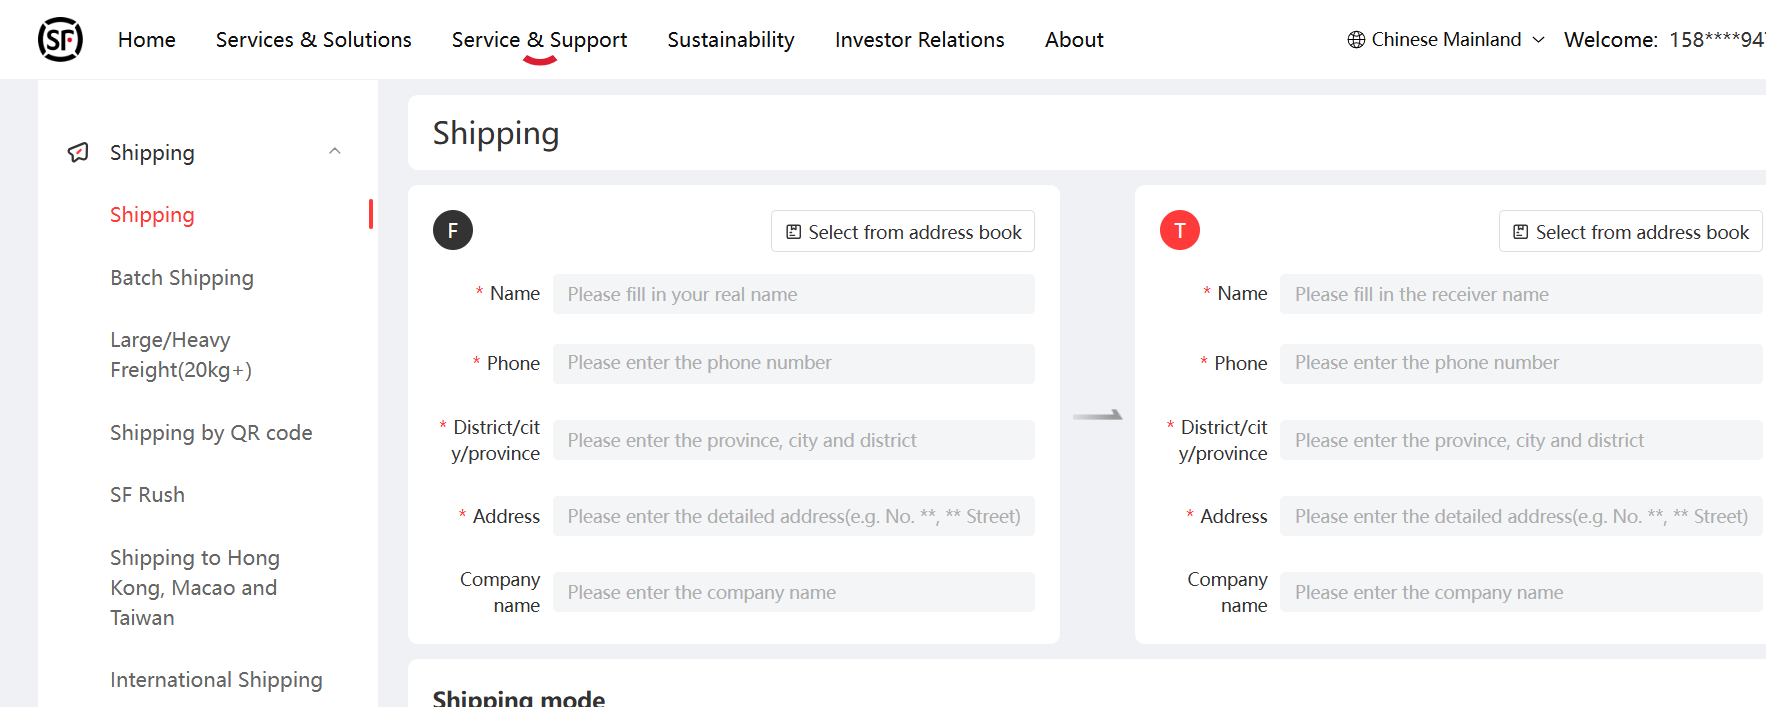
Task: Click the receiver address book icon
Action: [x=1521, y=232]
